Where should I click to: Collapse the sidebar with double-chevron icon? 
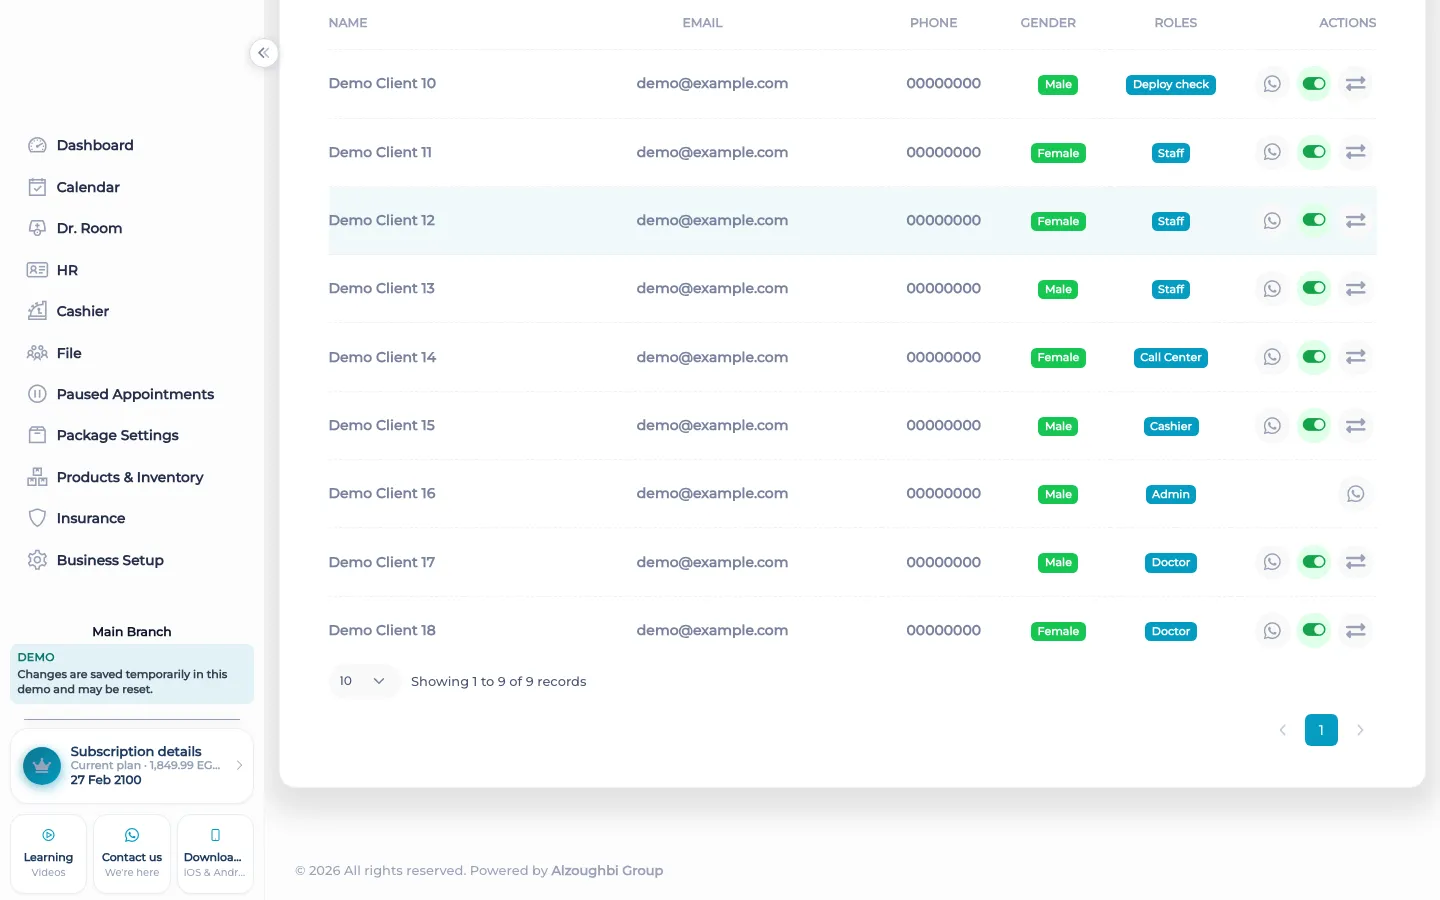click(x=263, y=53)
